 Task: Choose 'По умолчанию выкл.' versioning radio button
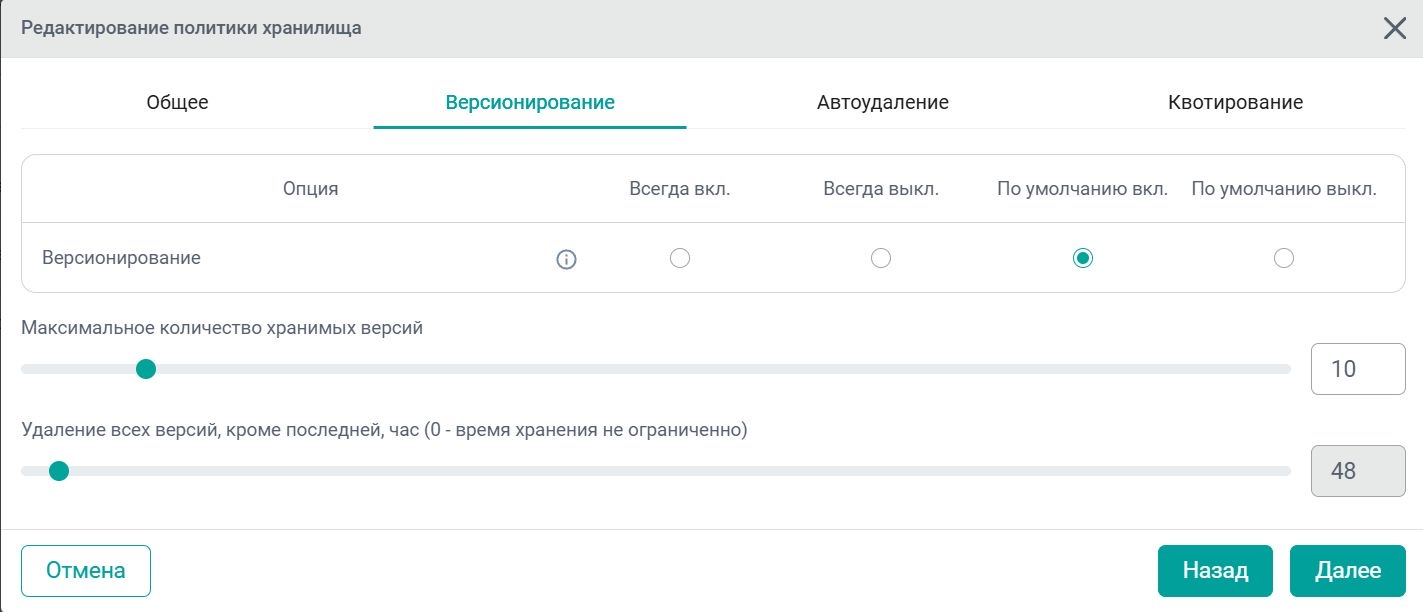coord(1284,259)
